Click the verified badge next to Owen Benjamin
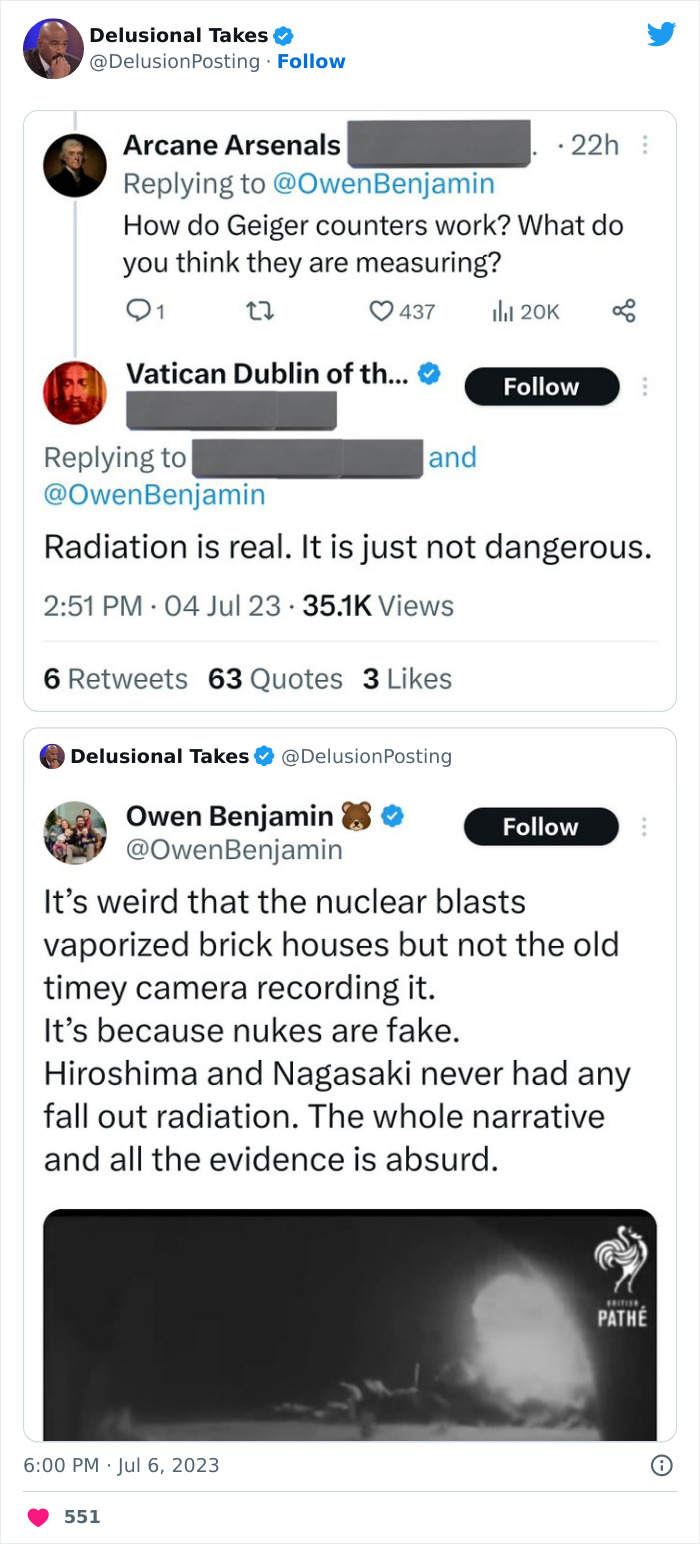The height and width of the screenshot is (1544, 700). 391,816
